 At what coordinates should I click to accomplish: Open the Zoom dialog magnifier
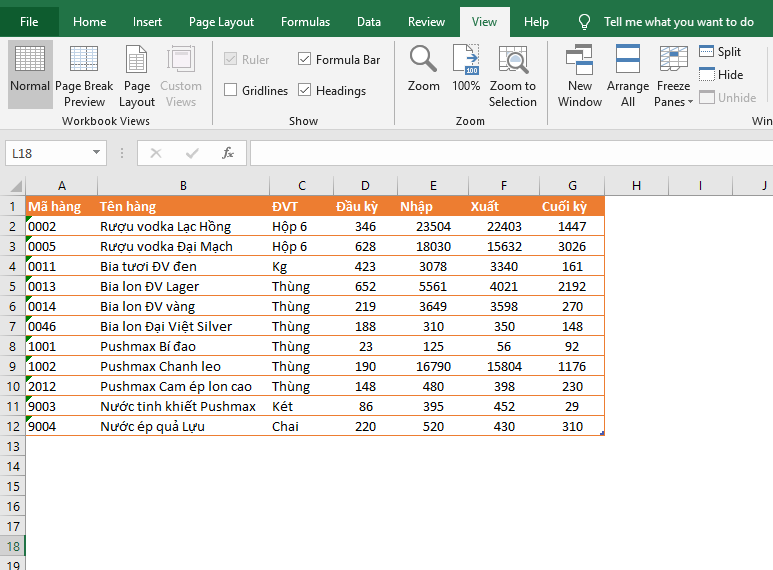tap(423, 70)
